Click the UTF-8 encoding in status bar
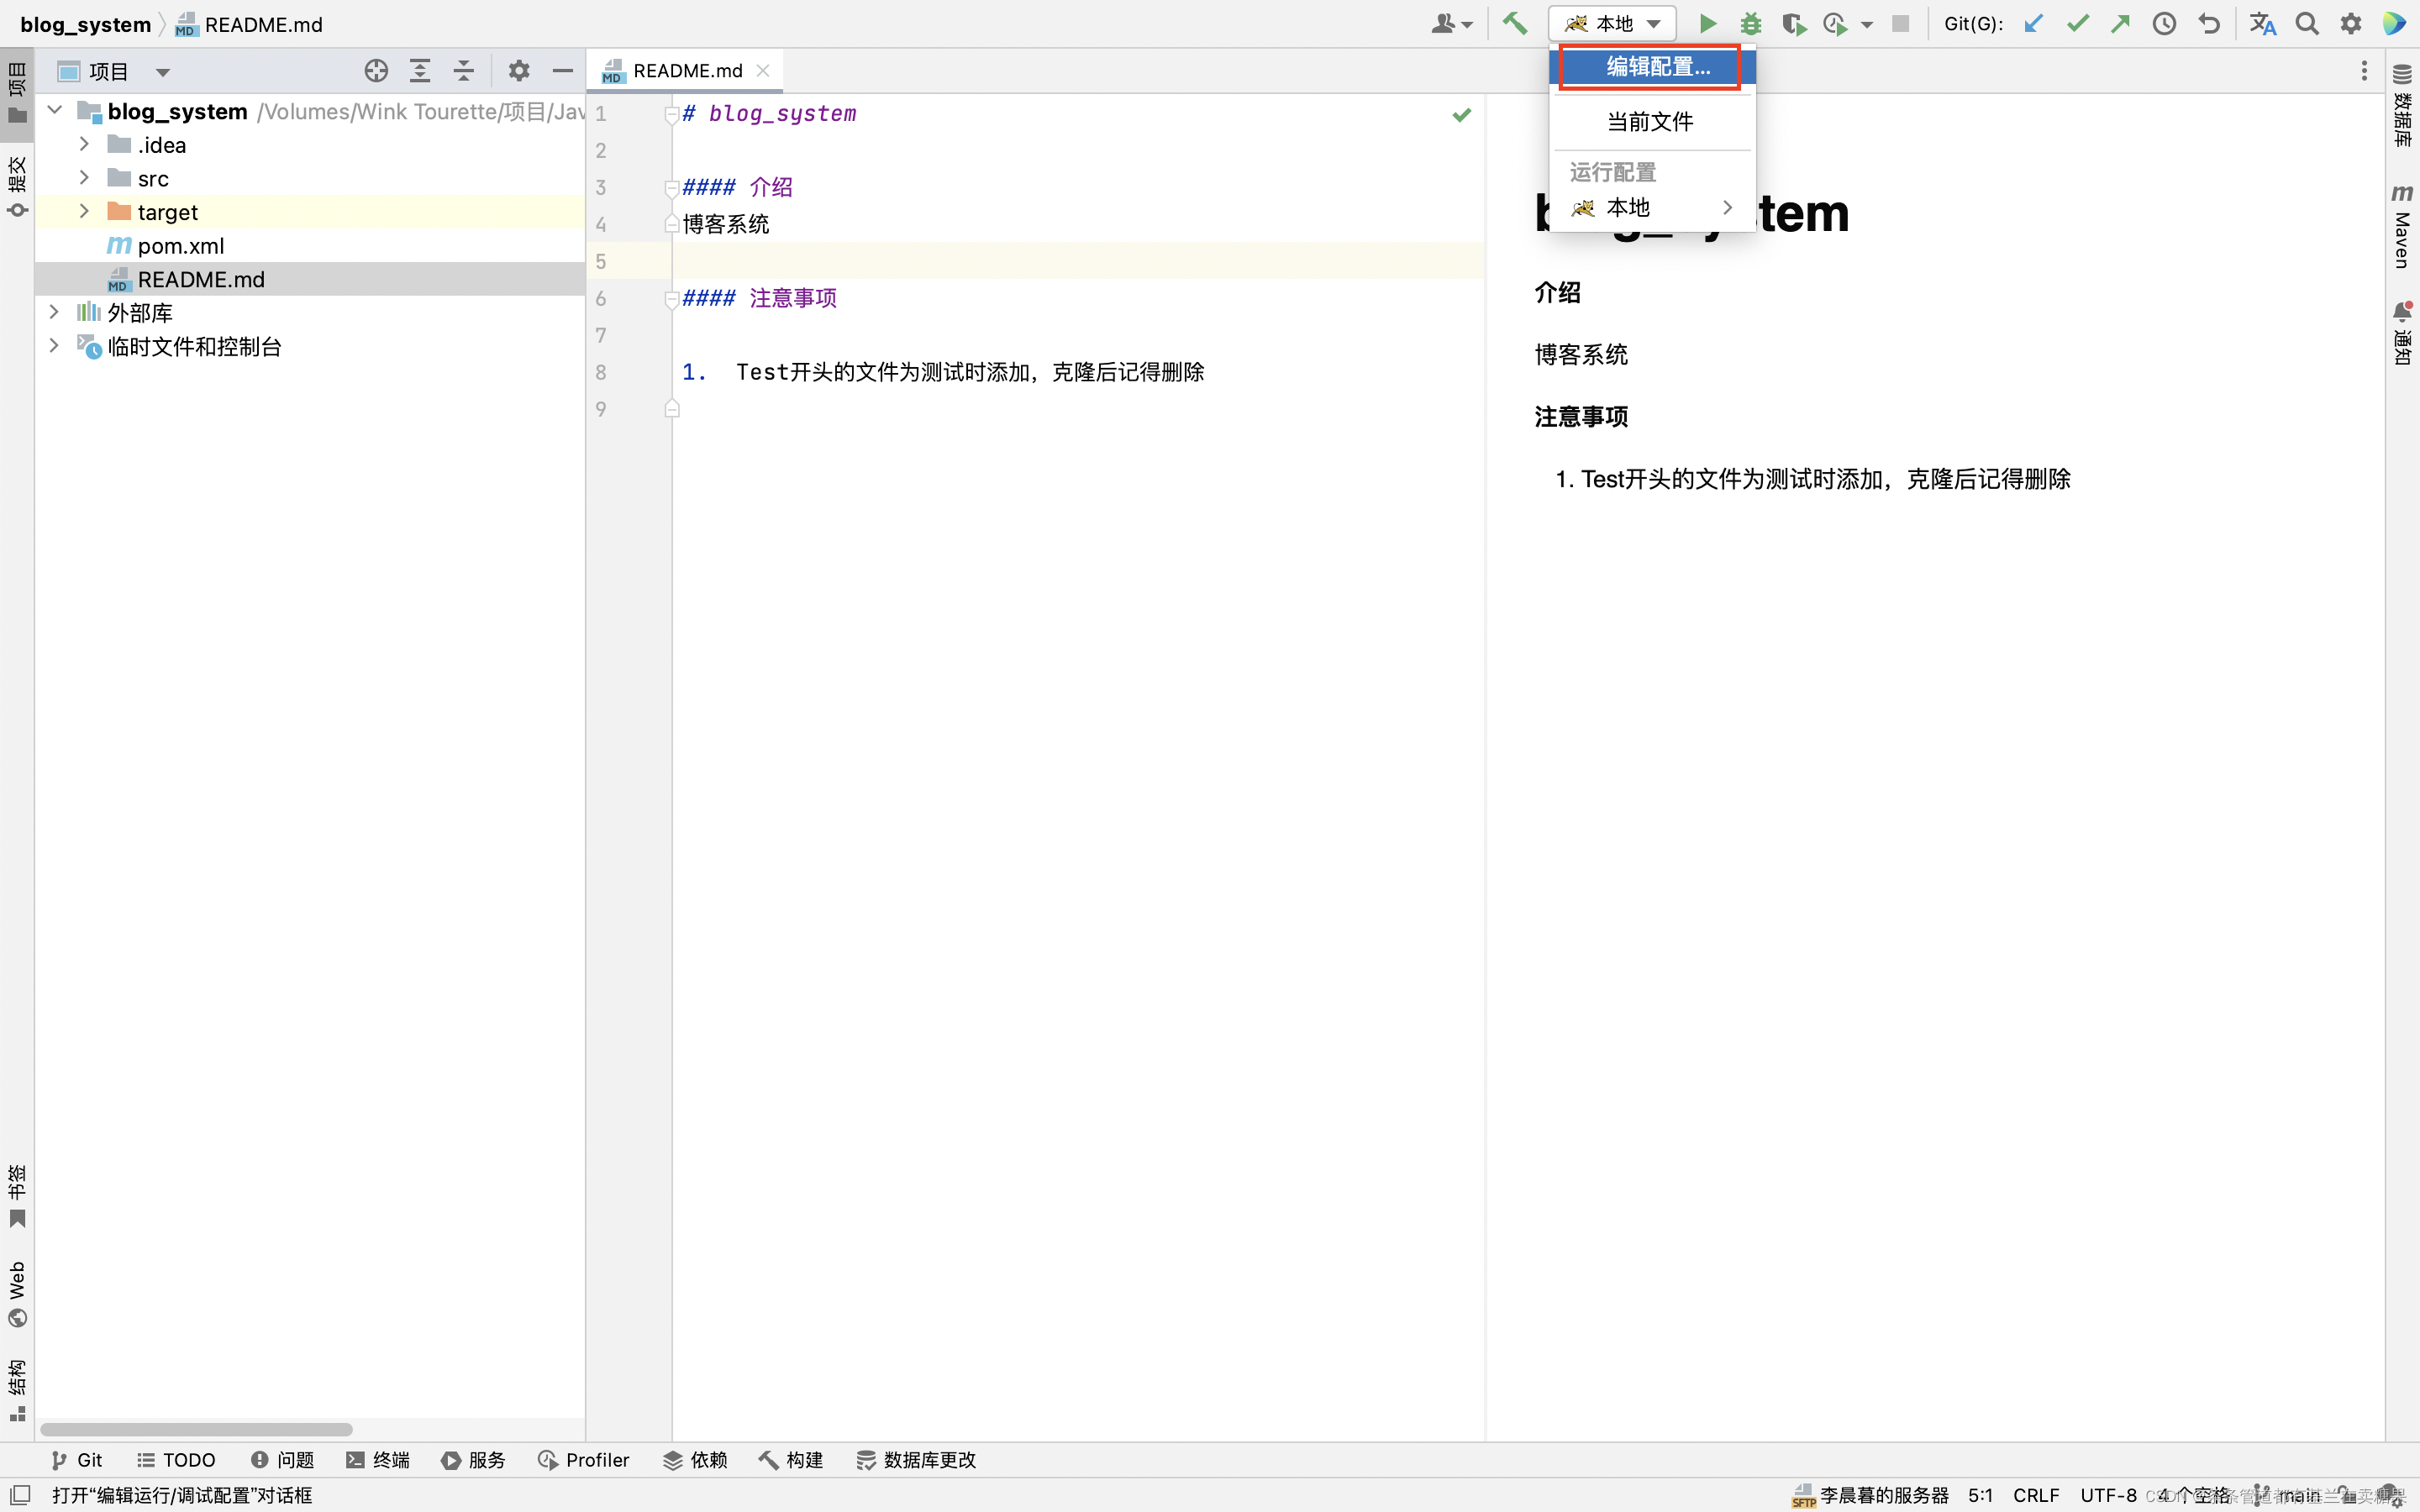Viewport: 2420px width, 1512px height. [2108, 1495]
